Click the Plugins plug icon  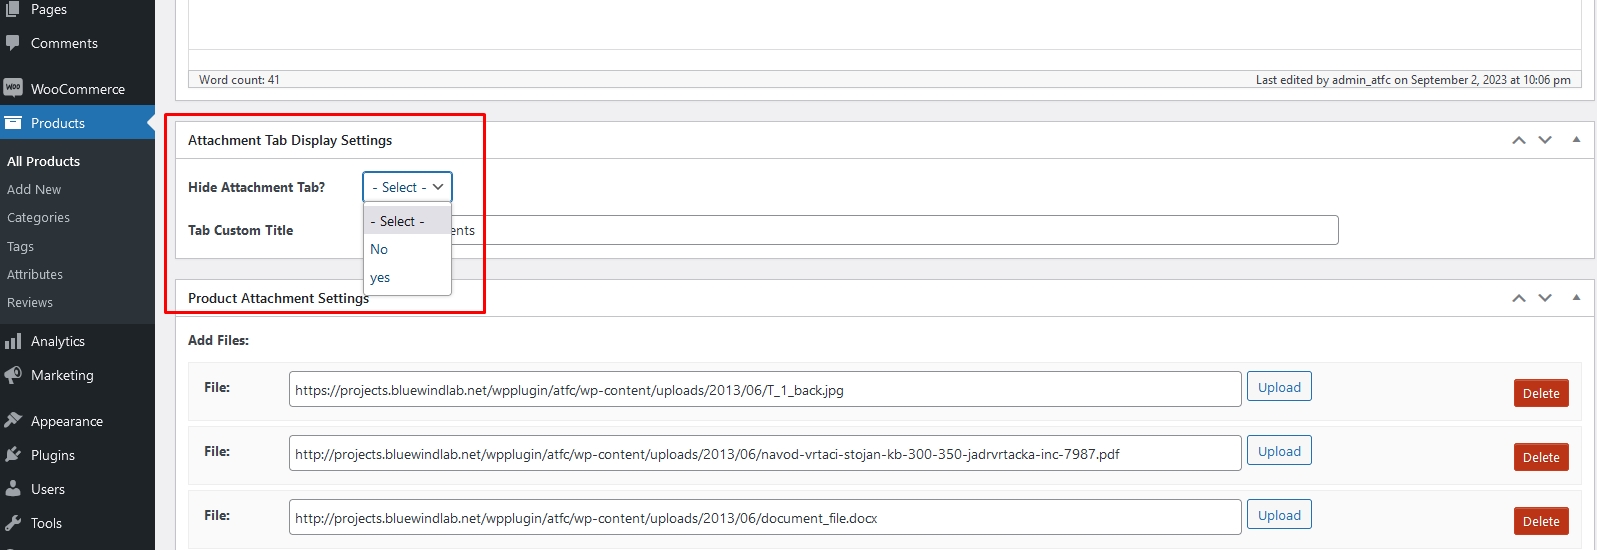(13, 455)
